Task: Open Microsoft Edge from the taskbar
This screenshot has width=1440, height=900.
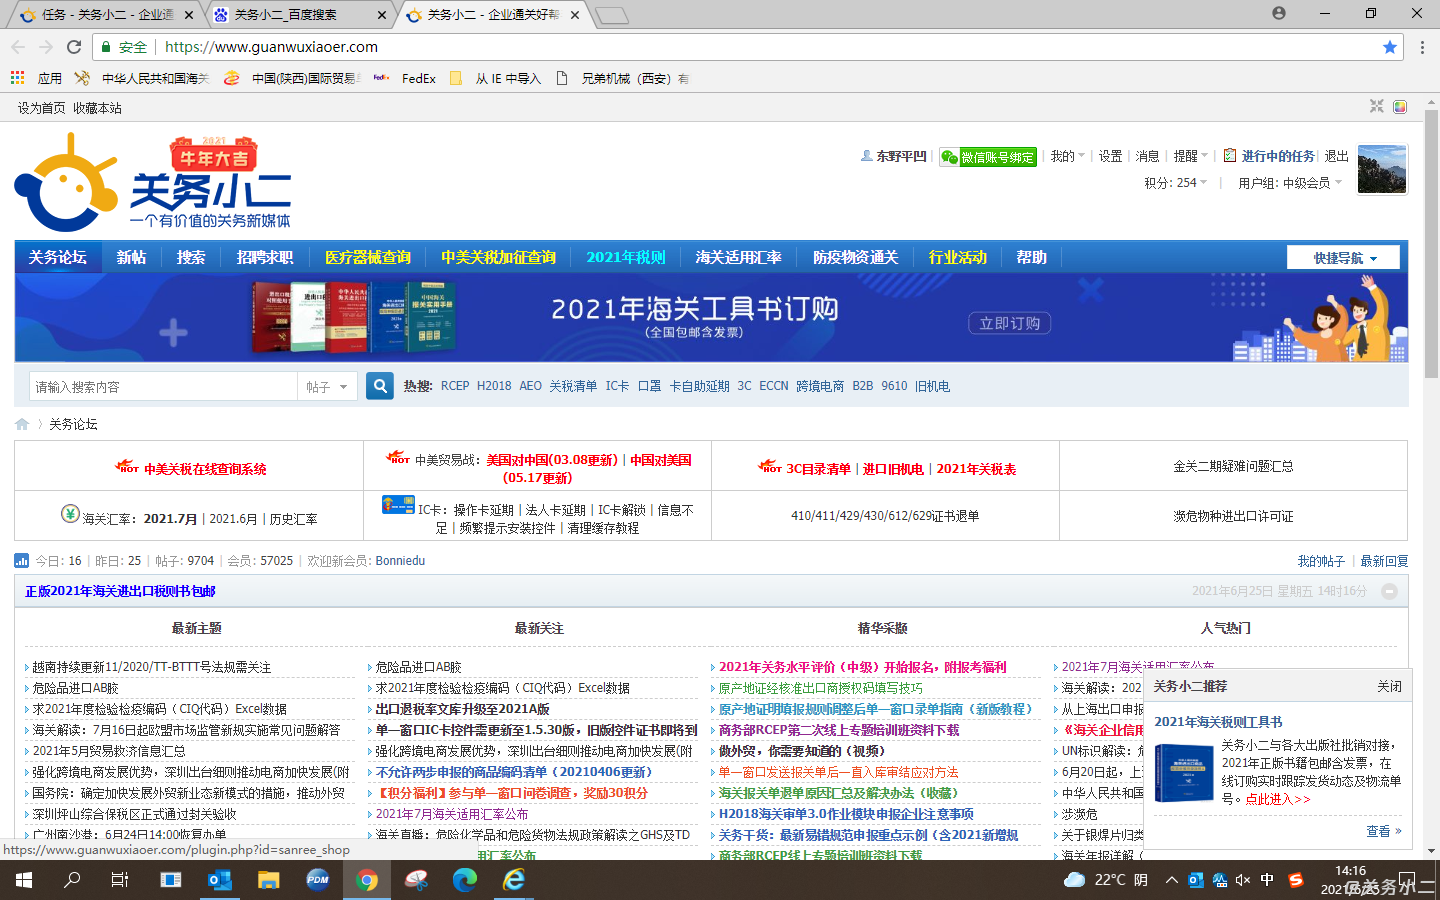Action: [x=465, y=880]
